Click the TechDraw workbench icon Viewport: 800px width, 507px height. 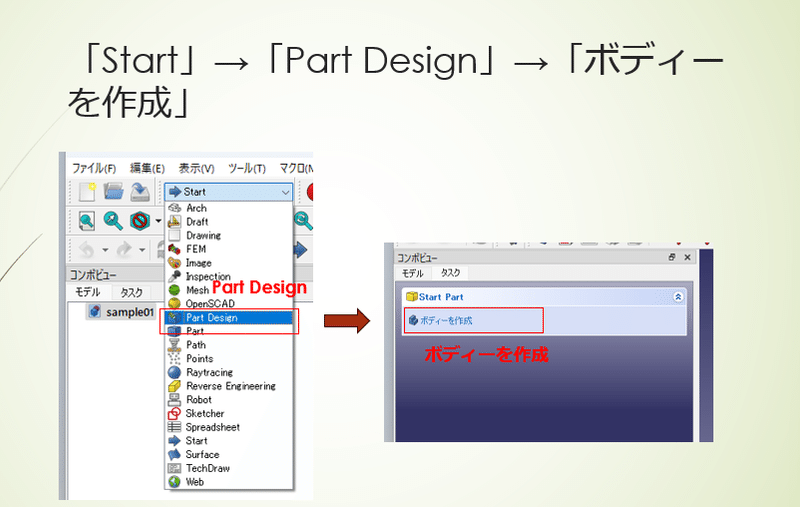(174, 468)
